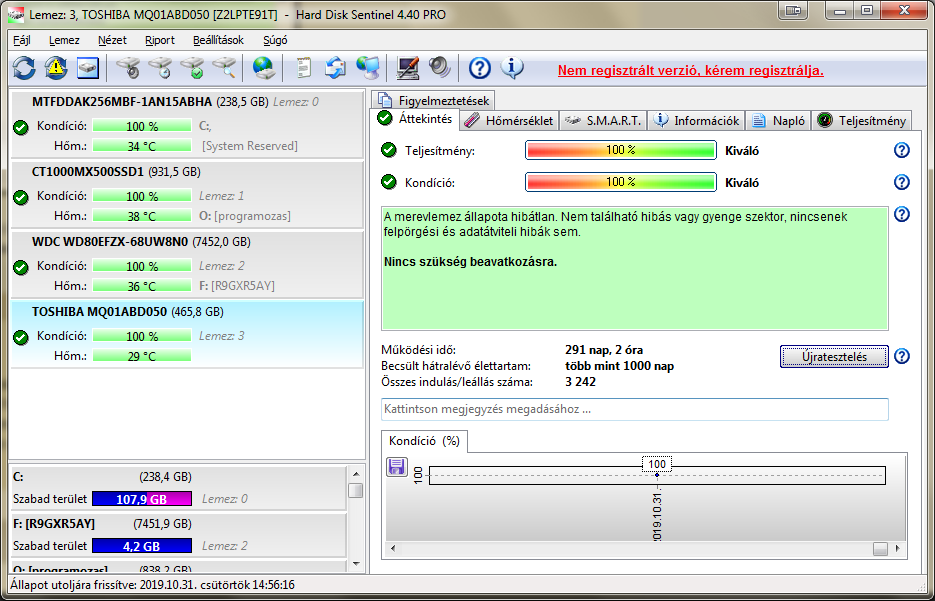Click the Teljesítmény 100 % gradient bar
The image size is (935, 601).
tap(620, 150)
